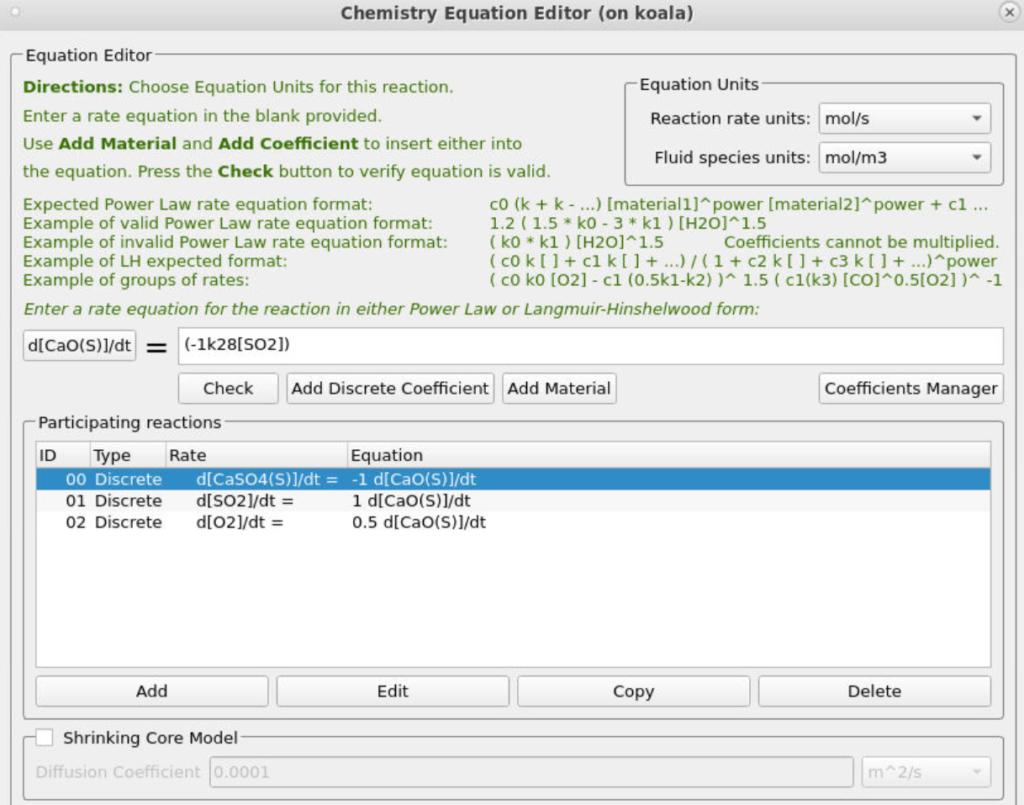Enable the Shrinking Core Model checkbox
Image resolution: width=1024 pixels, height=805 pixels.
(45, 738)
